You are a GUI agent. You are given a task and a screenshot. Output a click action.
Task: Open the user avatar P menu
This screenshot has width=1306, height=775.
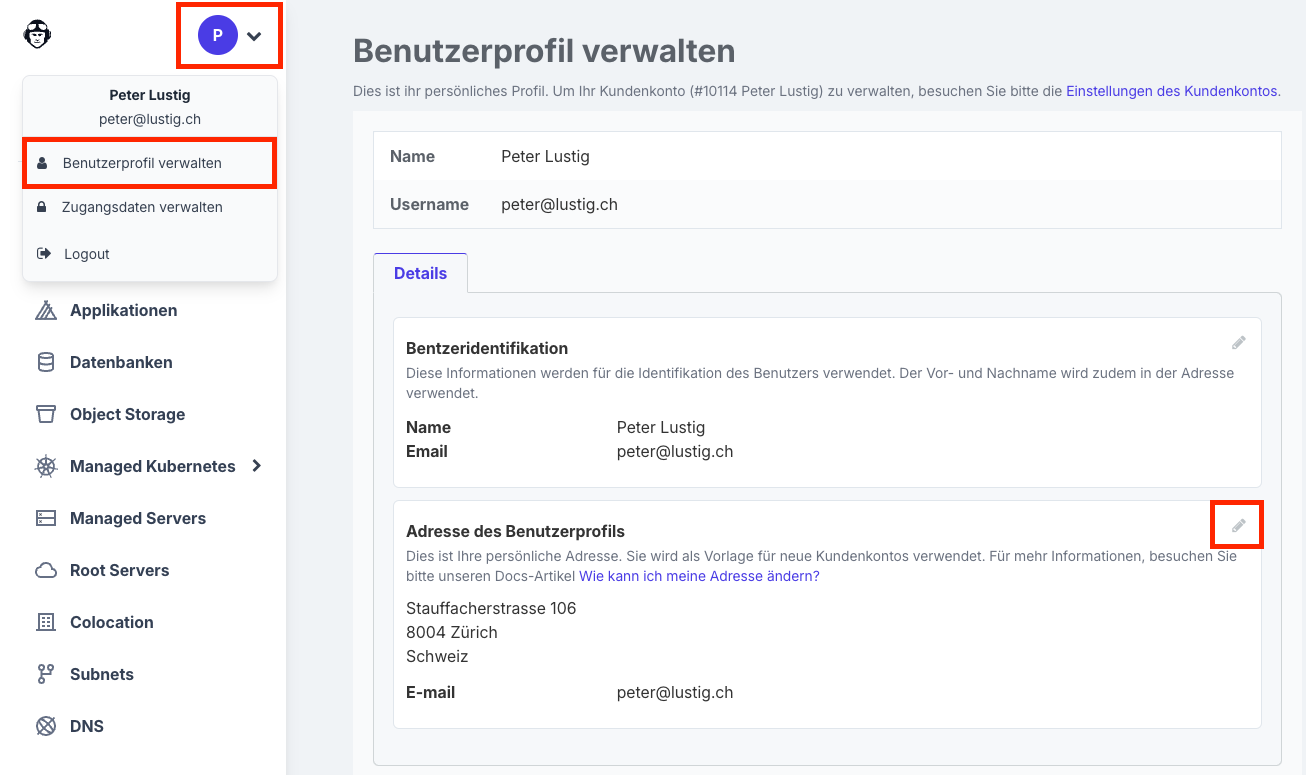[x=218, y=36]
